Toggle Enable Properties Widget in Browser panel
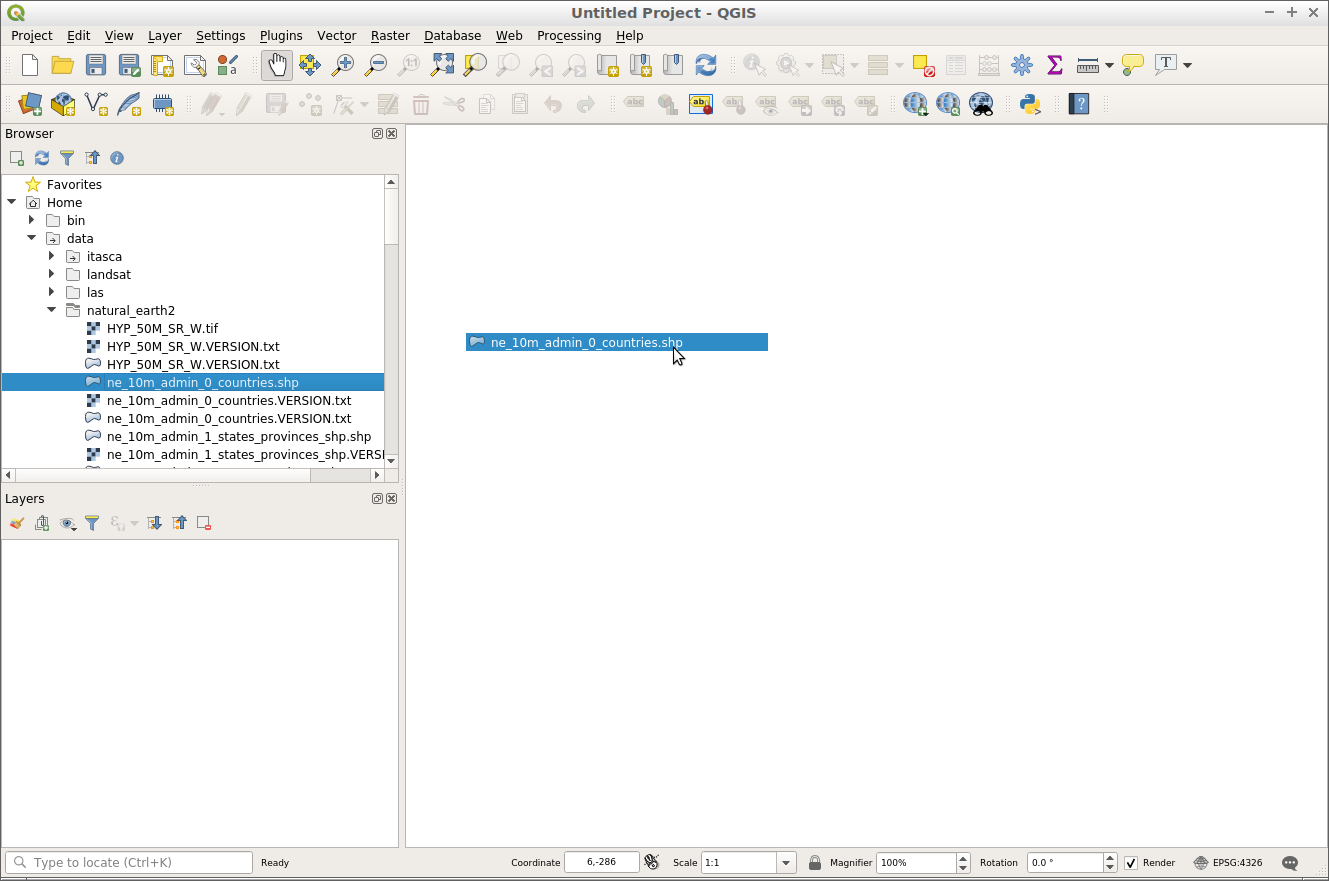1329x881 pixels. click(117, 158)
